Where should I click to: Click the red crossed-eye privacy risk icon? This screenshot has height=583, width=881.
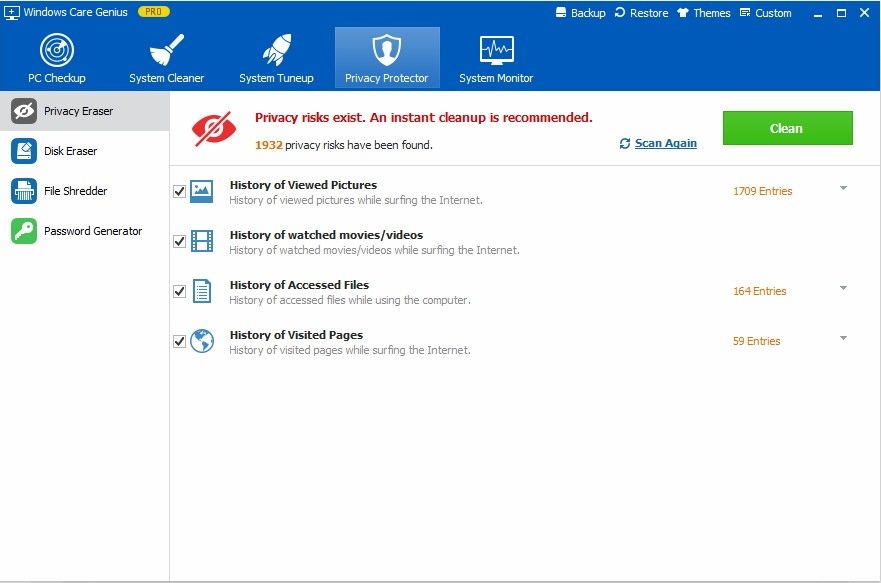(214, 129)
